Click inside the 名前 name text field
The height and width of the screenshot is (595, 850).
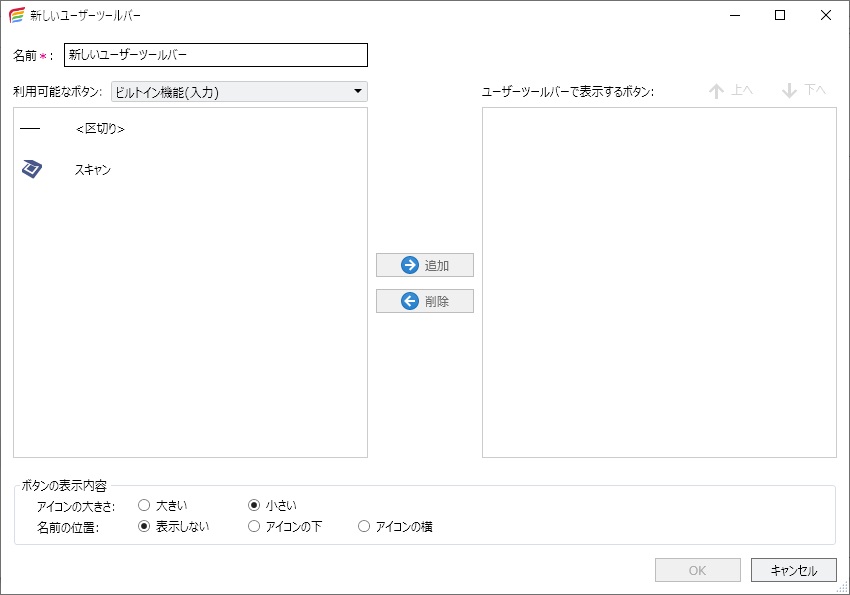(x=215, y=55)
